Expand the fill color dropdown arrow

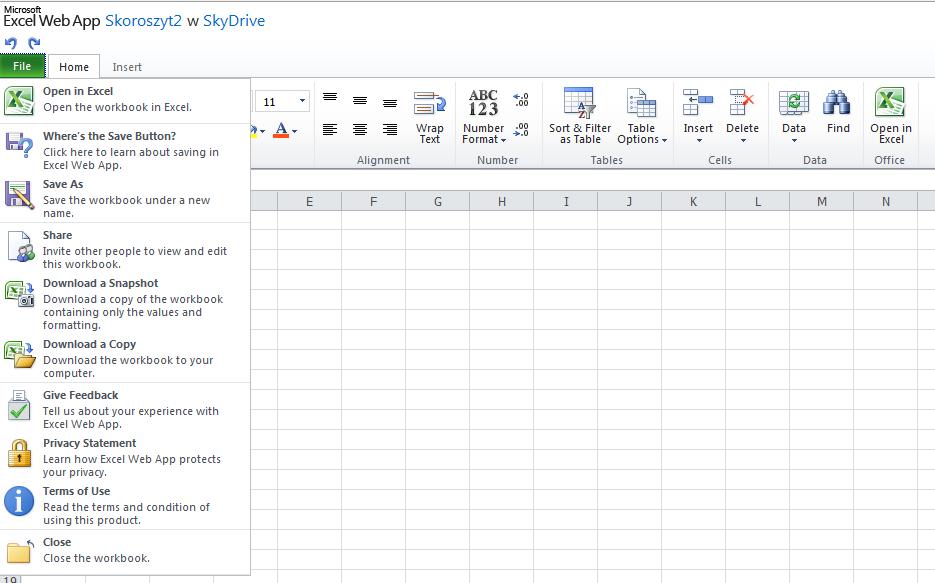pyautogui.click(x=262, y=131)
